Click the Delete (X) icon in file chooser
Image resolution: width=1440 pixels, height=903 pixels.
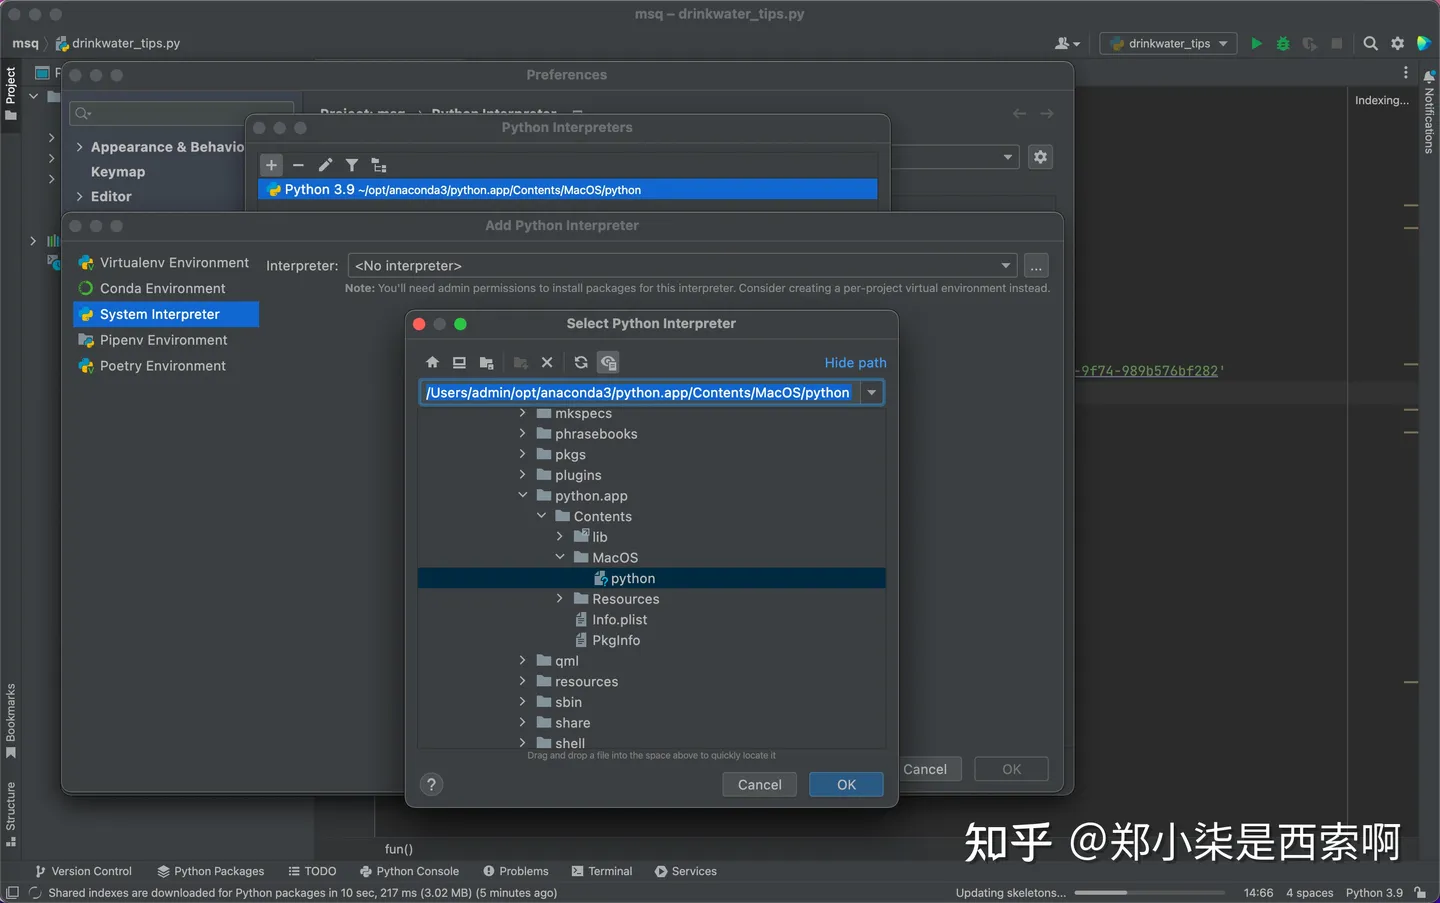tap(547, 363)
